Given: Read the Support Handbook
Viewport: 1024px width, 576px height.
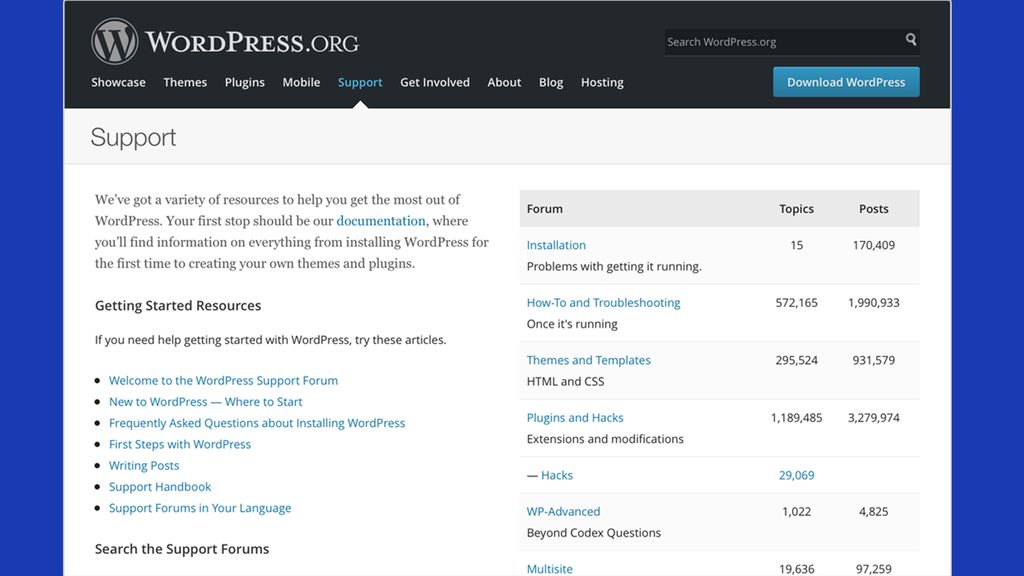Looking at the screenshot, I should (160, 486).
